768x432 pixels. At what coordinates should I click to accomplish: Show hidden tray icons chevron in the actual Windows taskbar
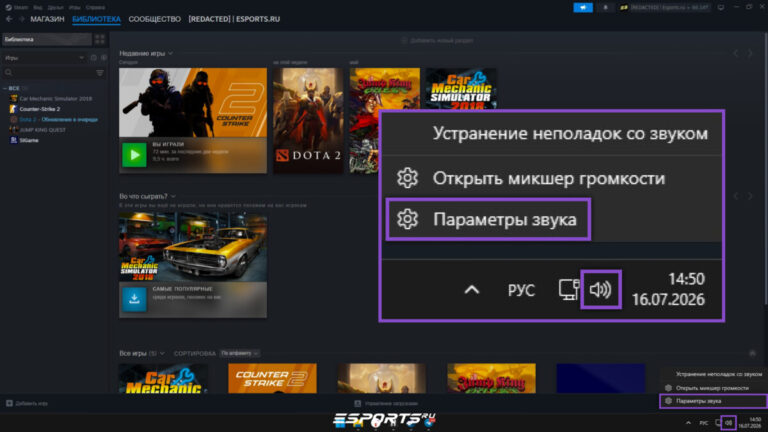(688, 423)
